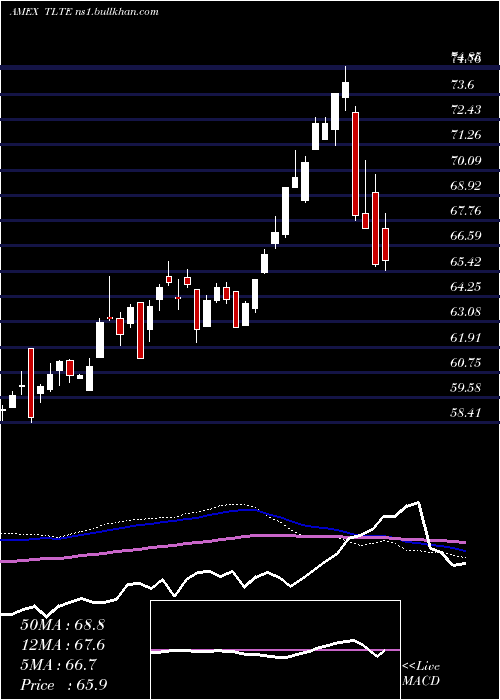Select the 58.41 price axis label
This screenshot has height=700, width=500.
click(466, 412)
